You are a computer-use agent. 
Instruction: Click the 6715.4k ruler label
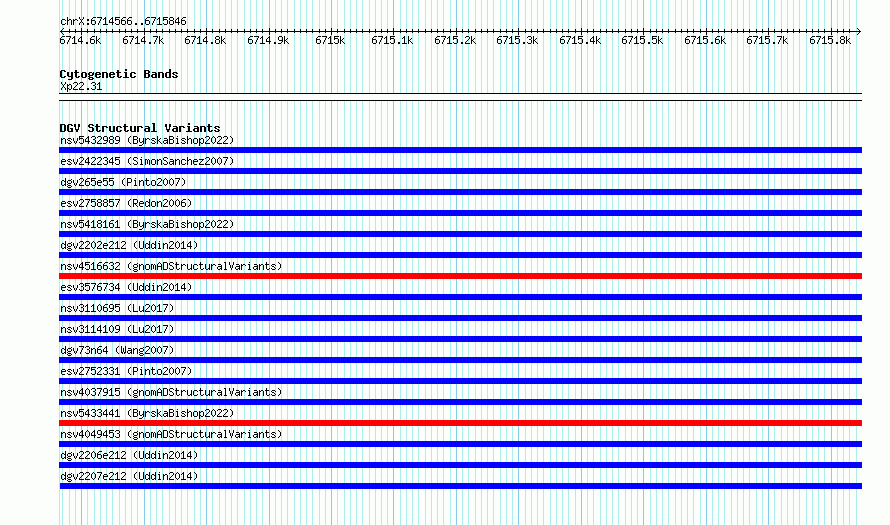pos(580,40)
